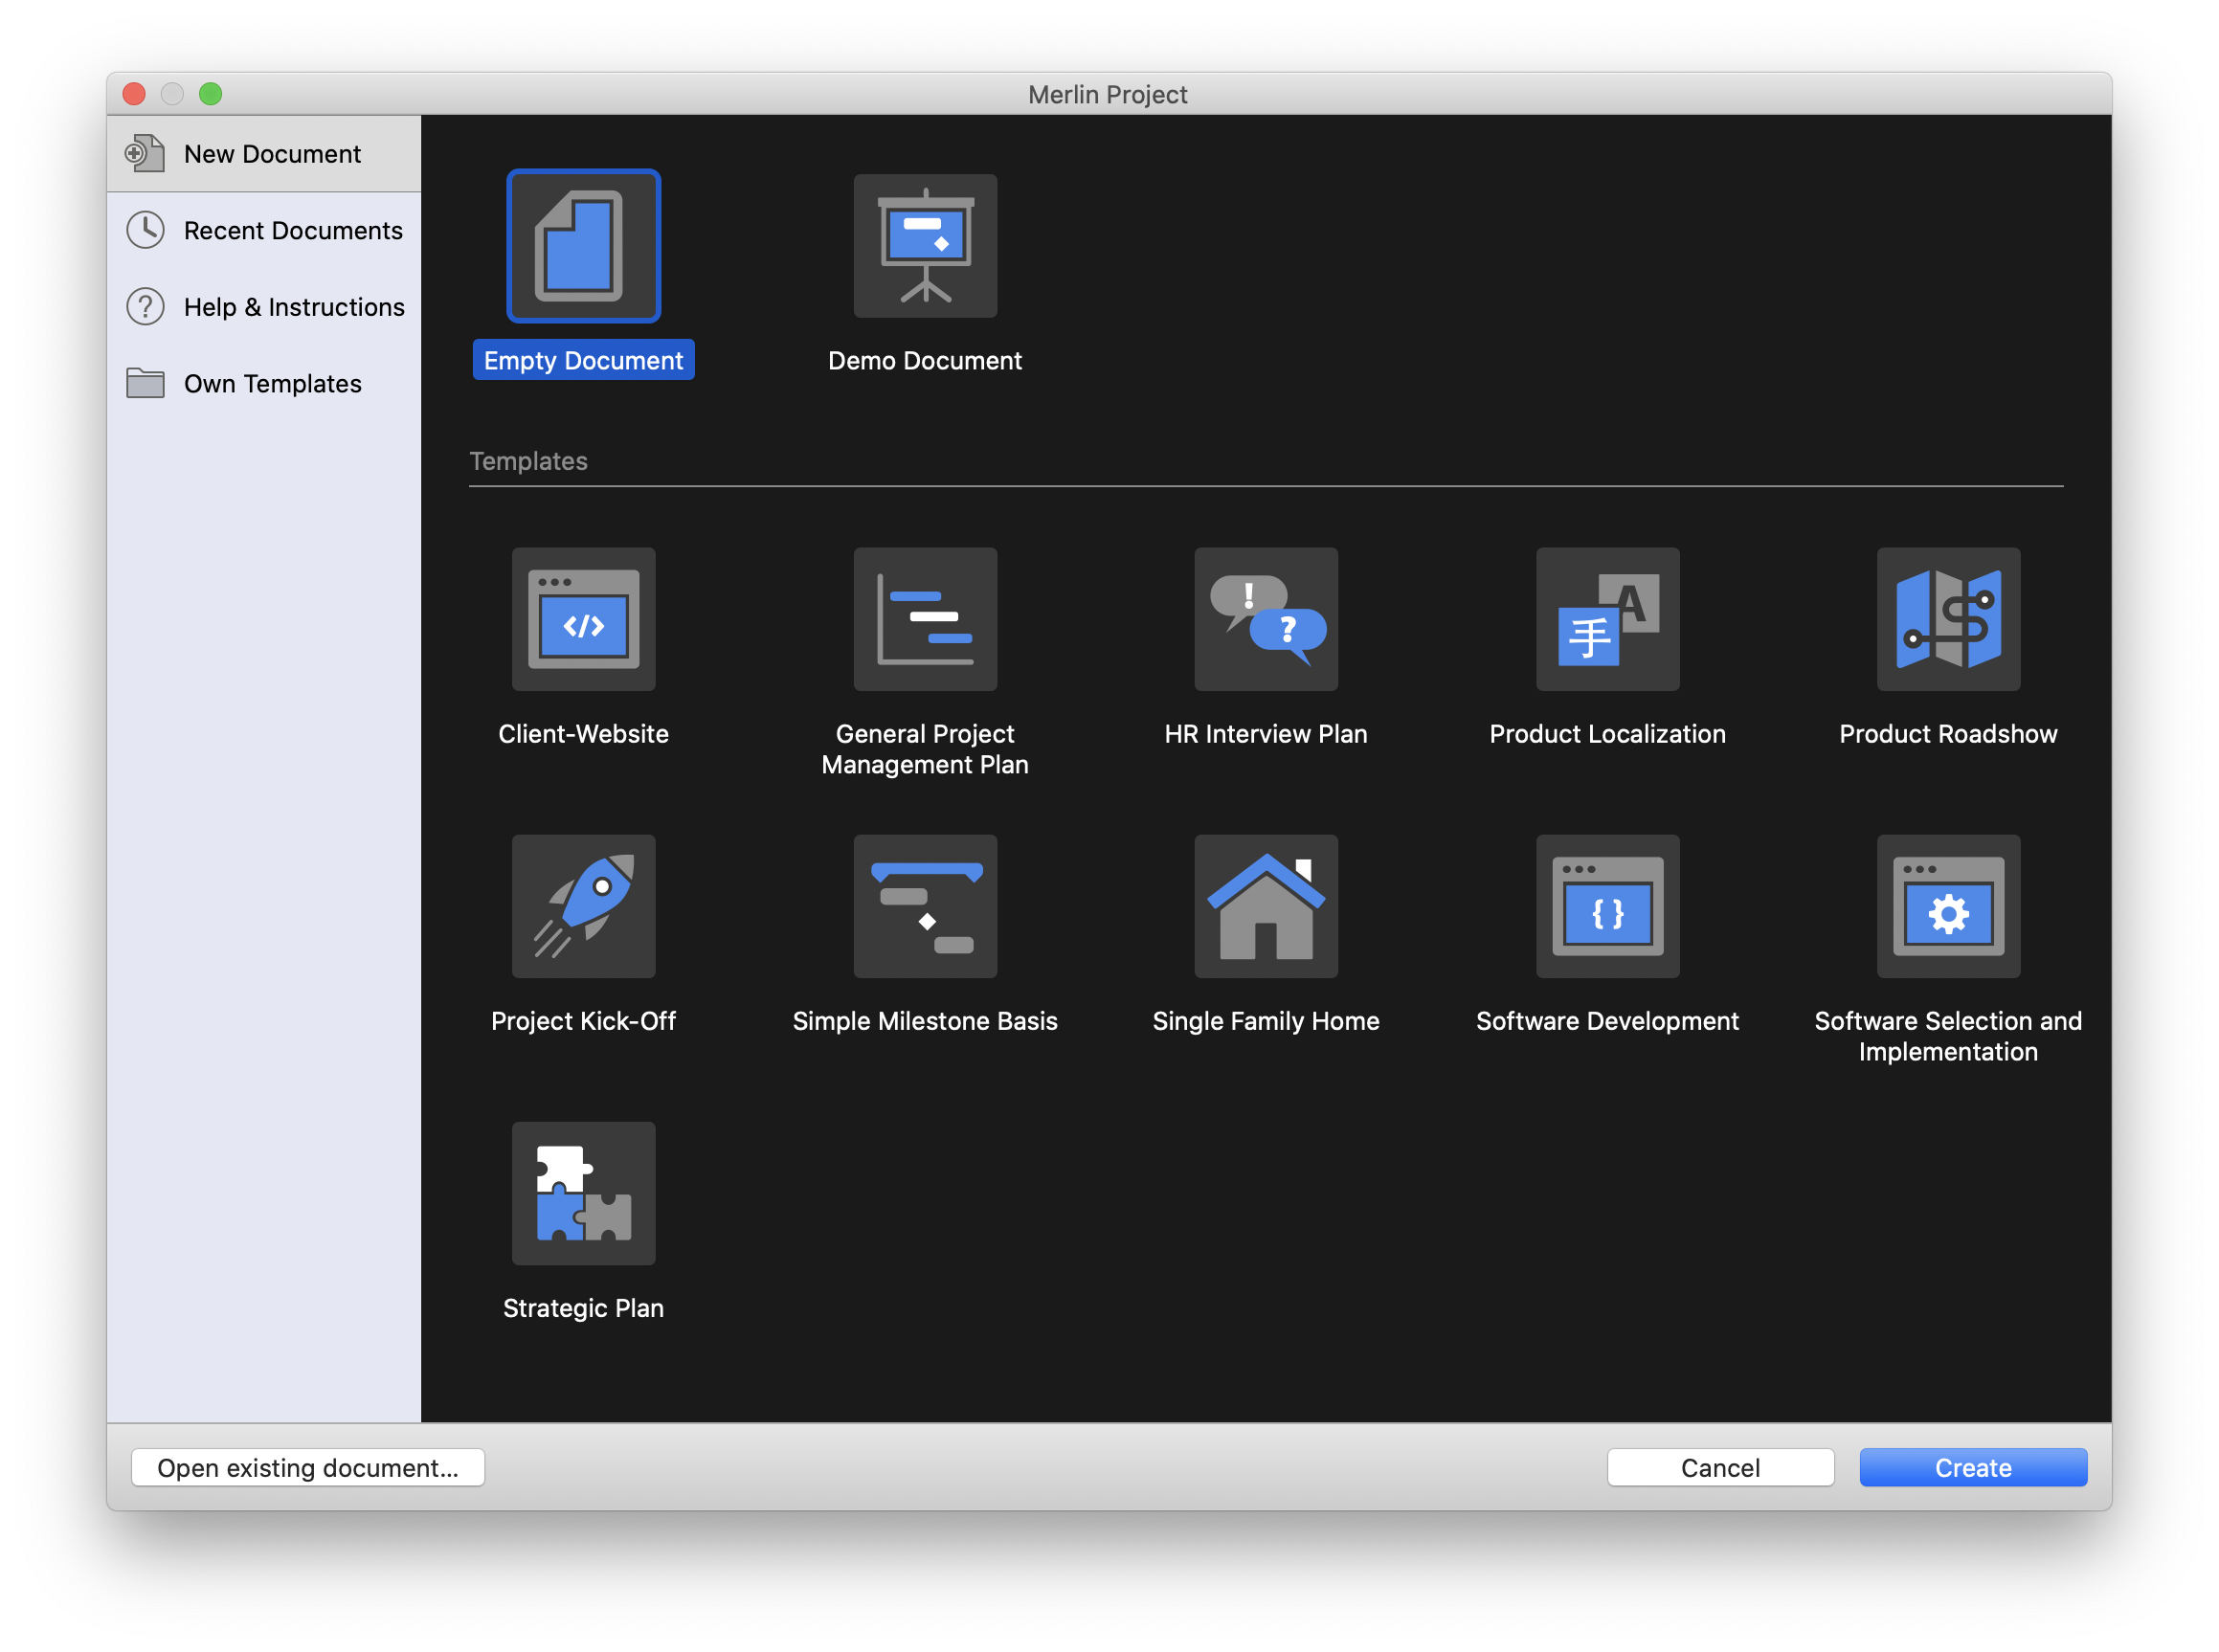2219x1652 pixels.
Task: Click the New Document sidebar item
Action: (x=269, y=153)
